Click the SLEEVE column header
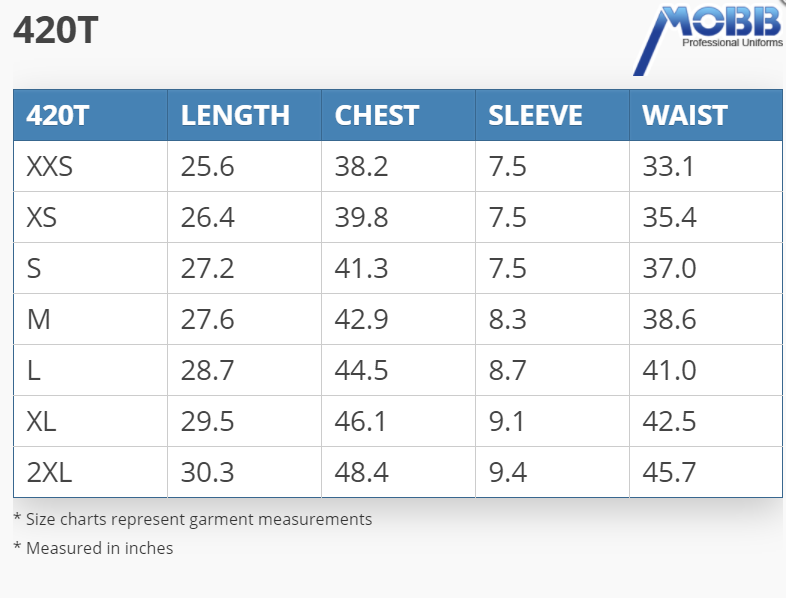Viewport: 786px width, 598px height. point(535,115)
